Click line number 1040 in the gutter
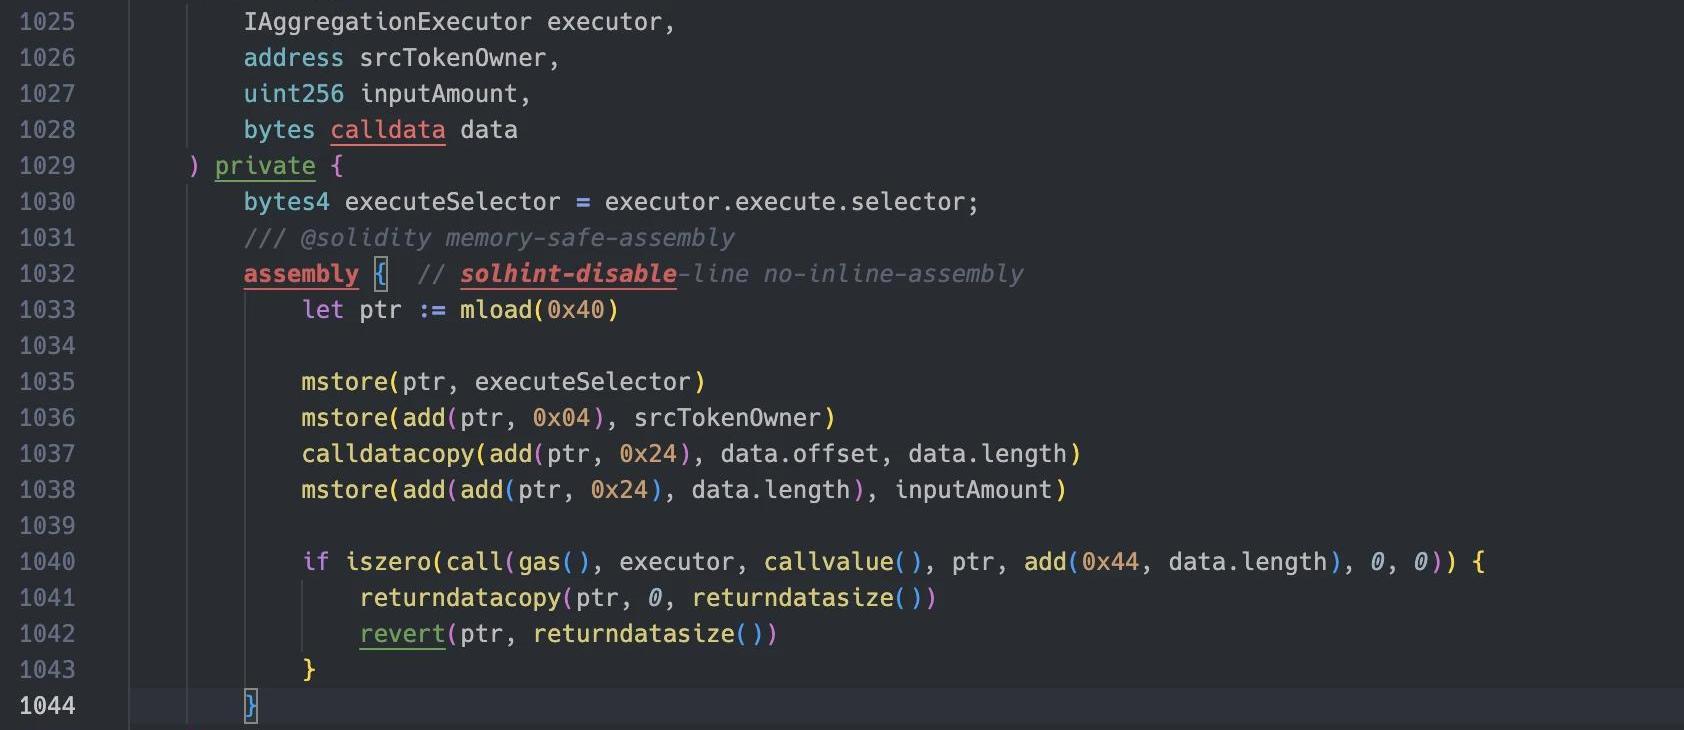1684x730 pixels. coord(47,562)
